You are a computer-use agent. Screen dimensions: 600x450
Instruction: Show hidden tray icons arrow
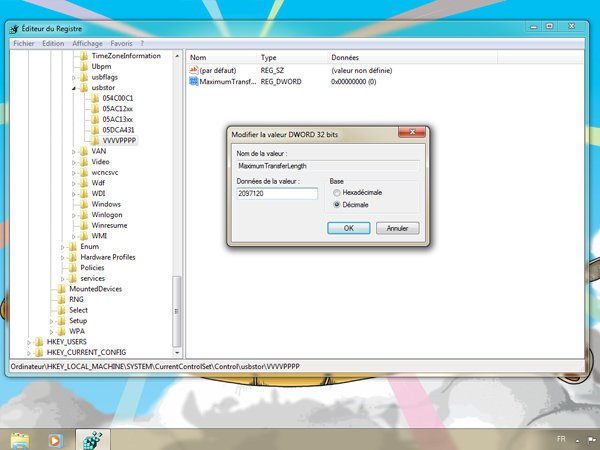click(x=578, y=440)
